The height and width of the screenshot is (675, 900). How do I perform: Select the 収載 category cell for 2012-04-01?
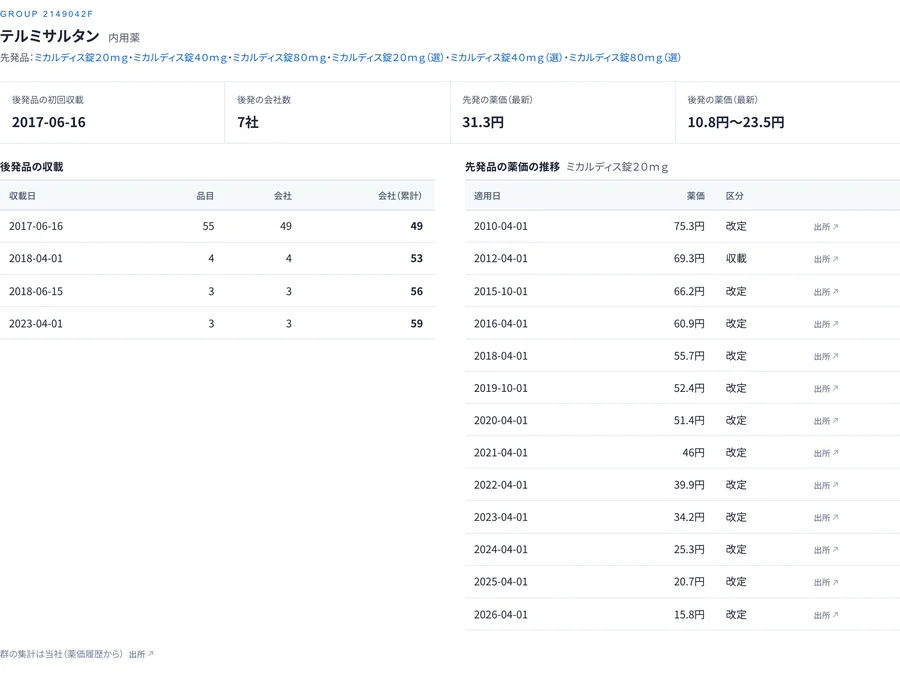point(736,258)
